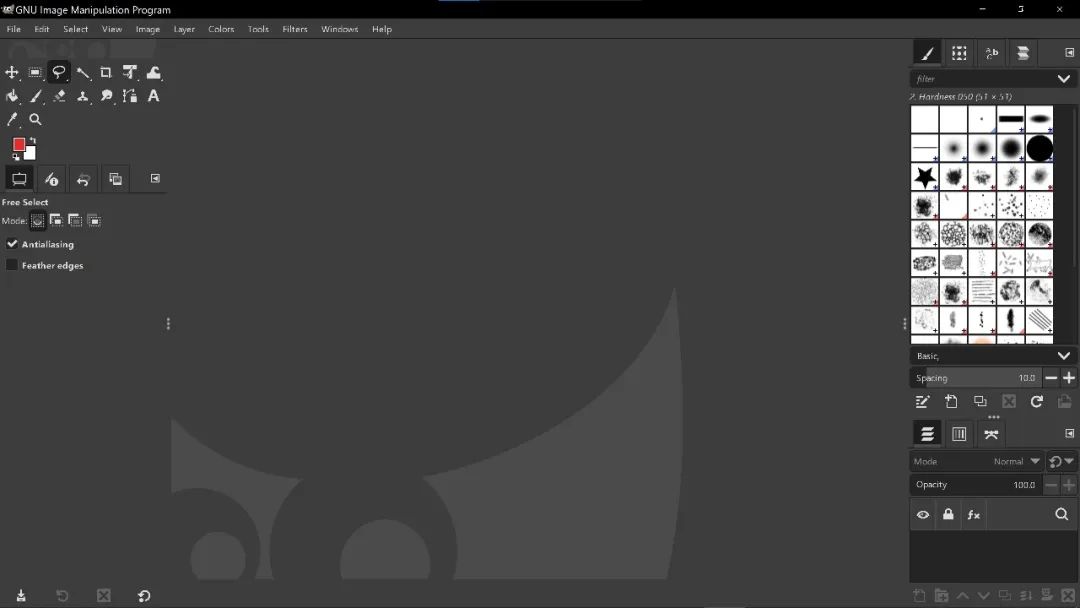Increase brush Spacing with plus button
This screenshot has height=608, width=1080.
[1068, 377]
